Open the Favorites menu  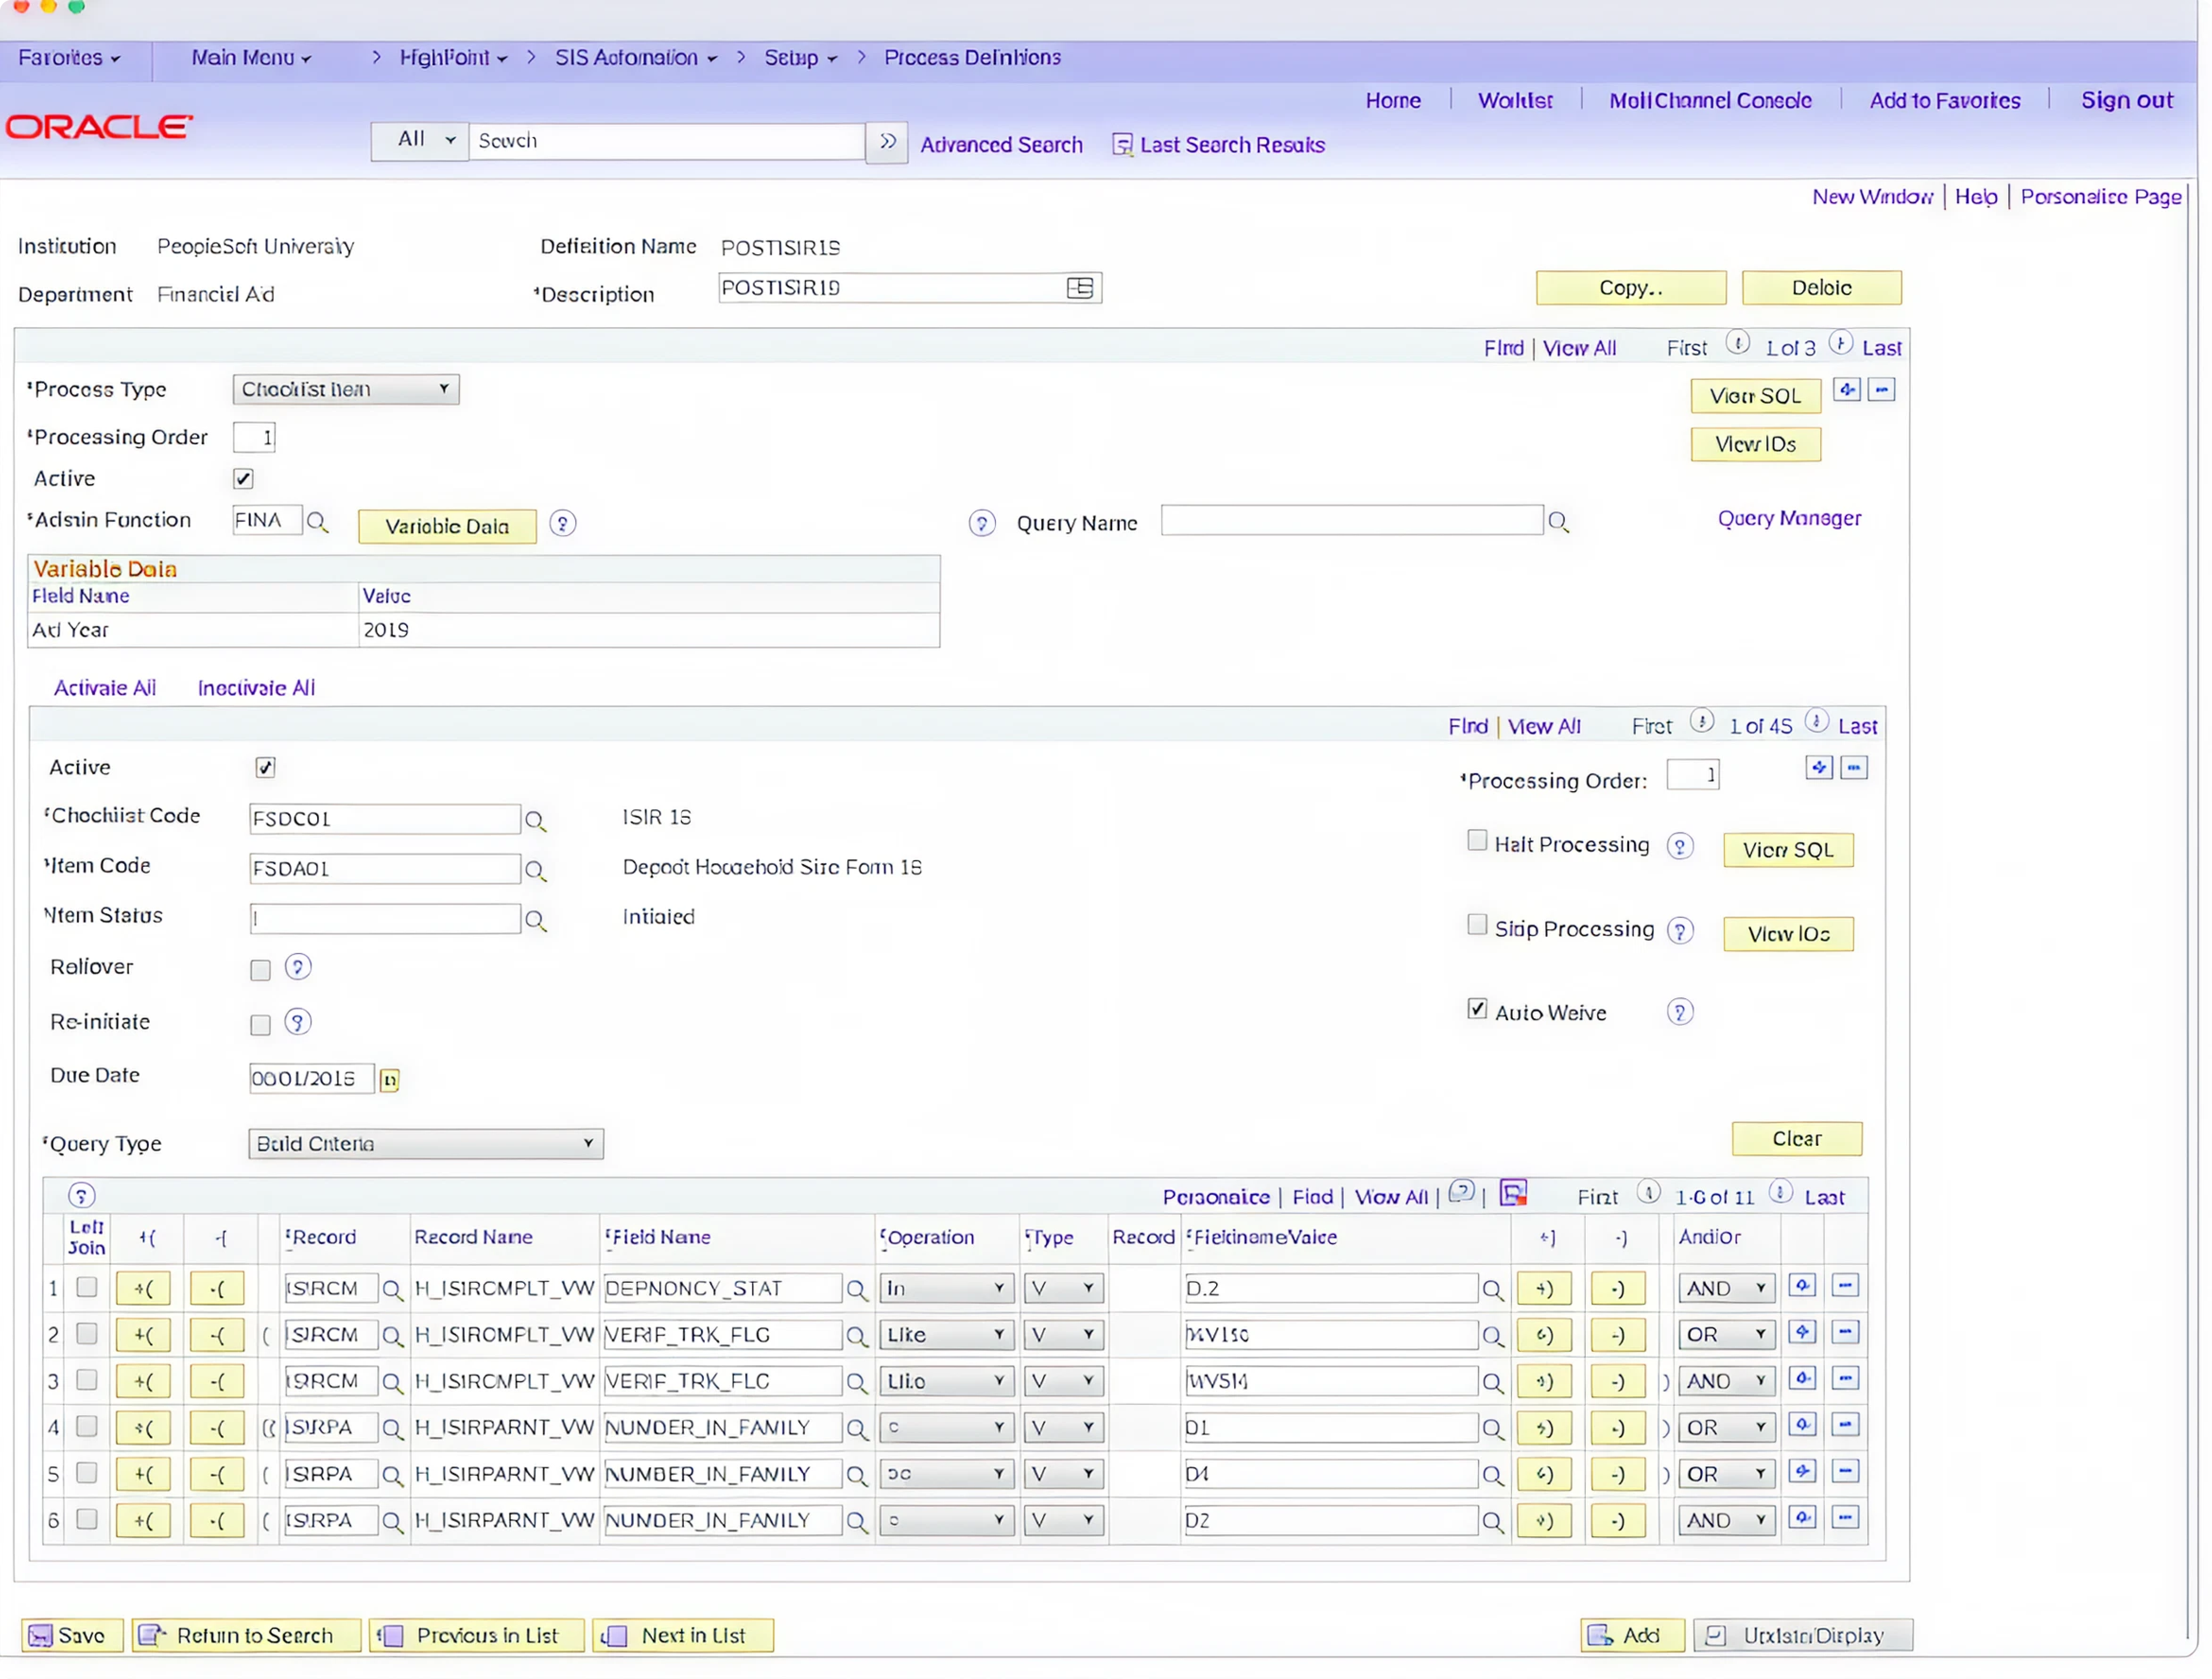[x=68, y=58]
